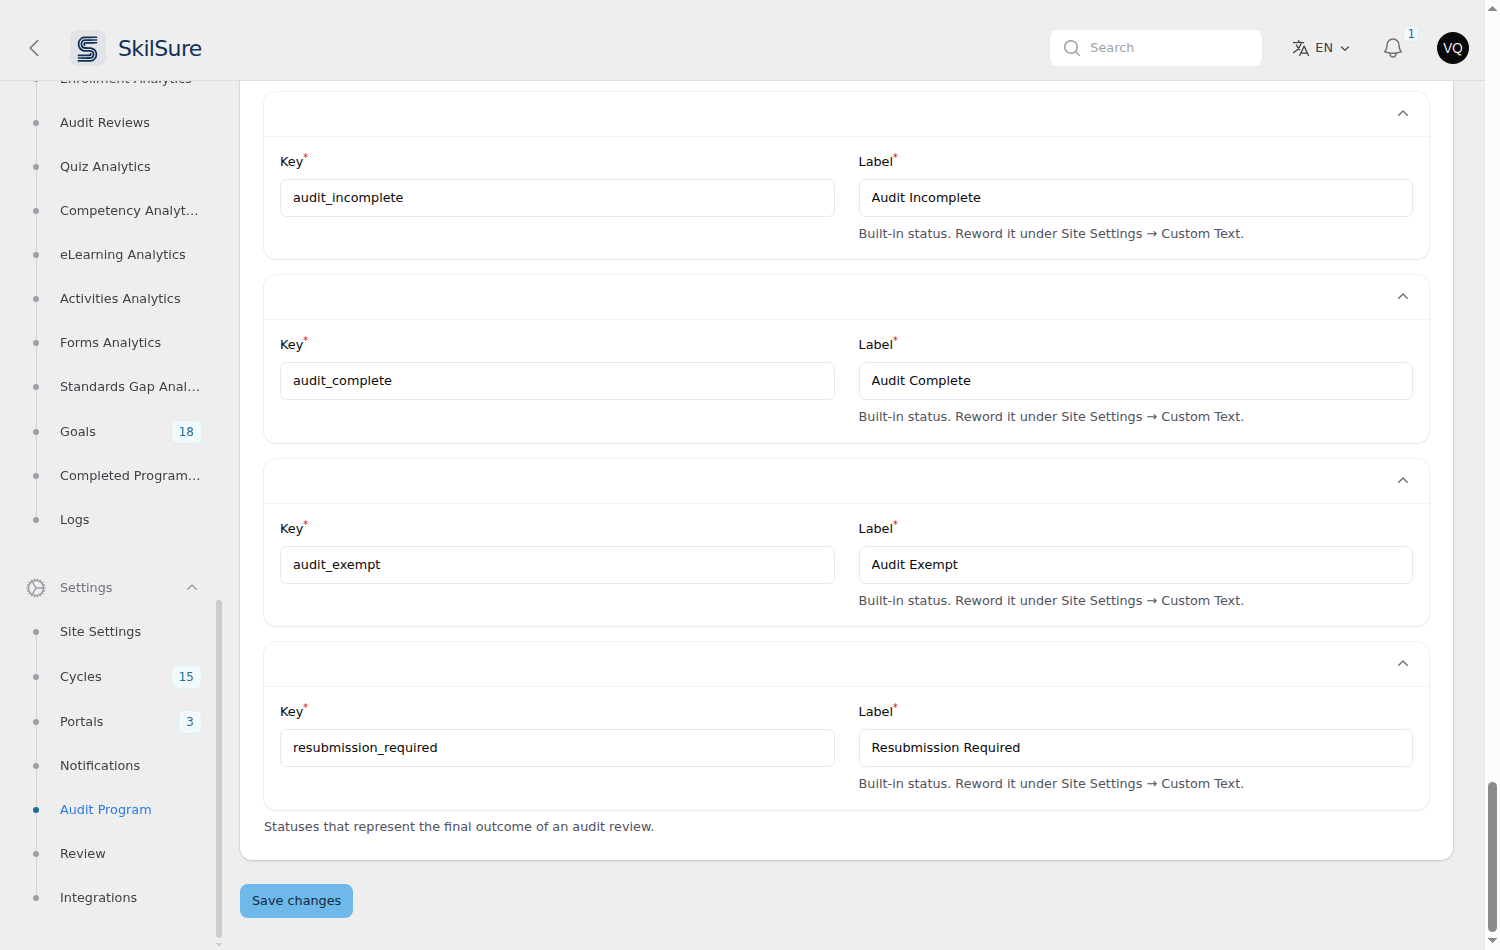Screen dimensions: 1500x950
Task: Collapse the audit_exempt status card
Action: tap(1403, 481)
